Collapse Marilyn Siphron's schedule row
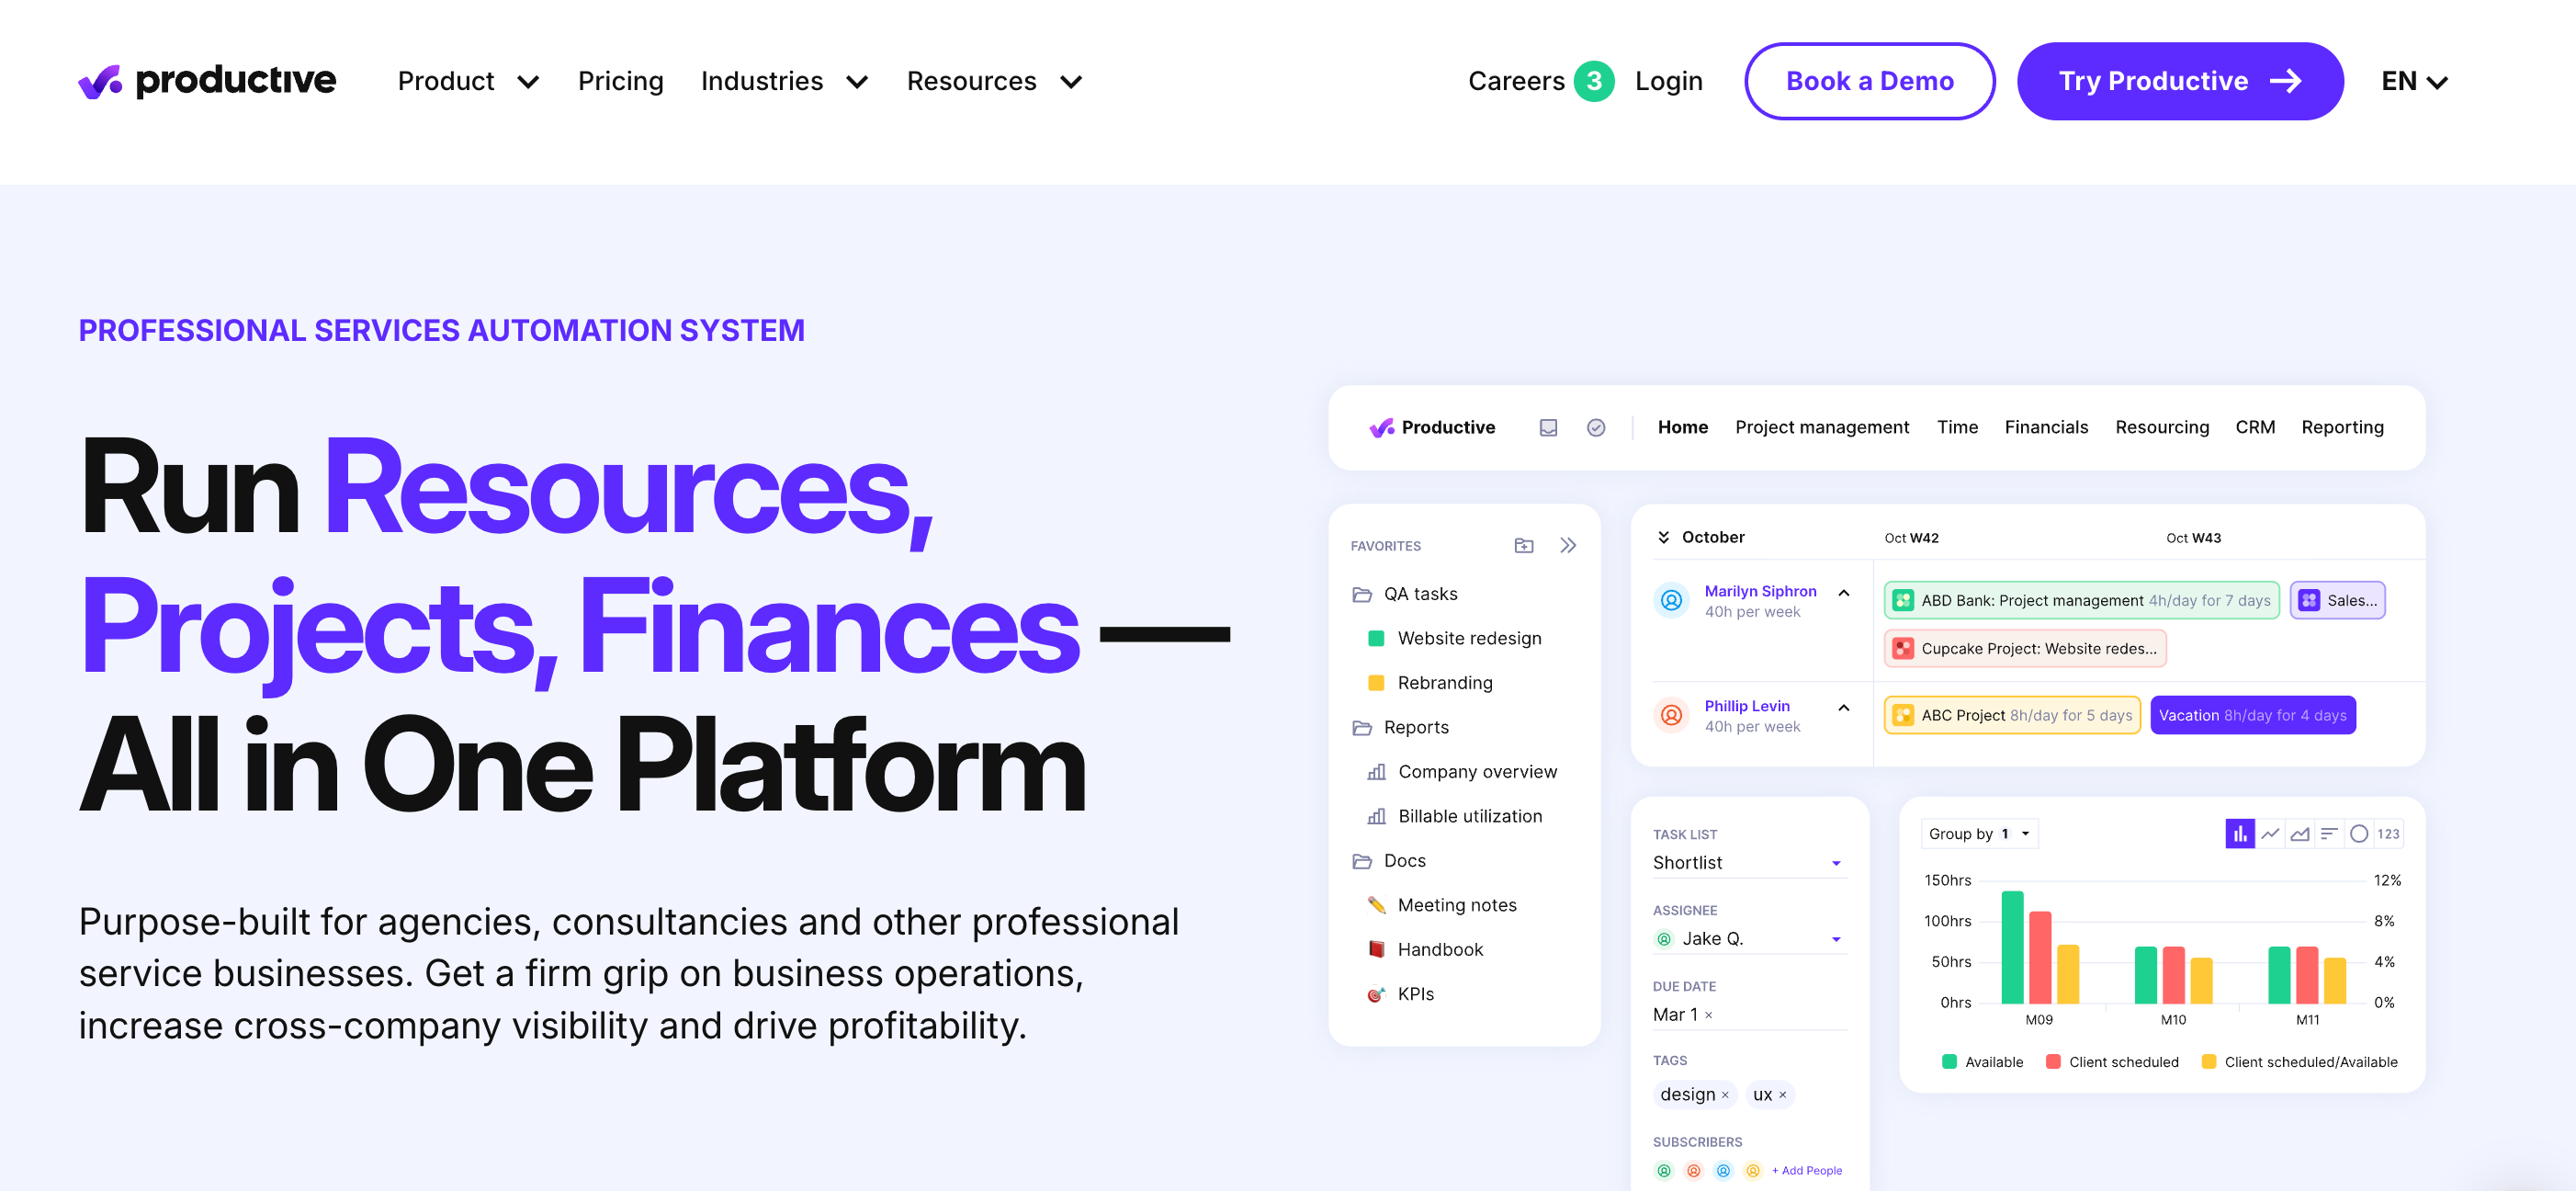This screenshot has height=1191, width=2576. tap(1844, 593)
